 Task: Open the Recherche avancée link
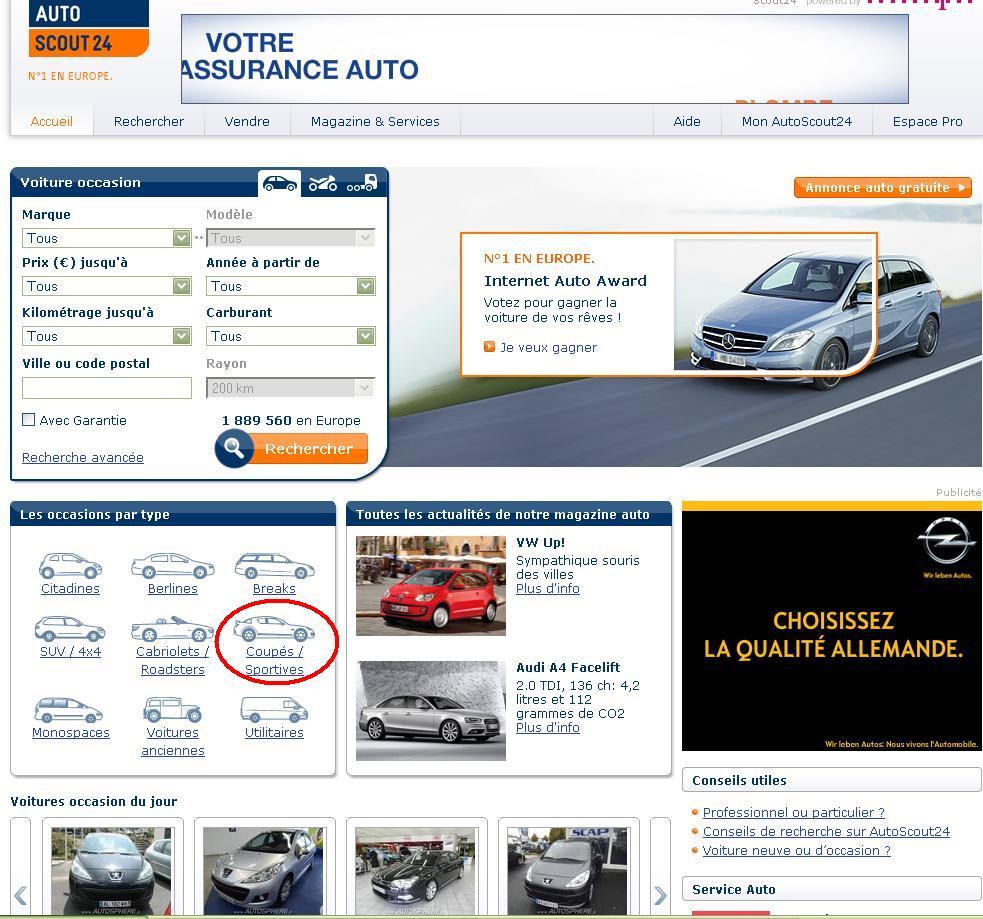[83, 457]
